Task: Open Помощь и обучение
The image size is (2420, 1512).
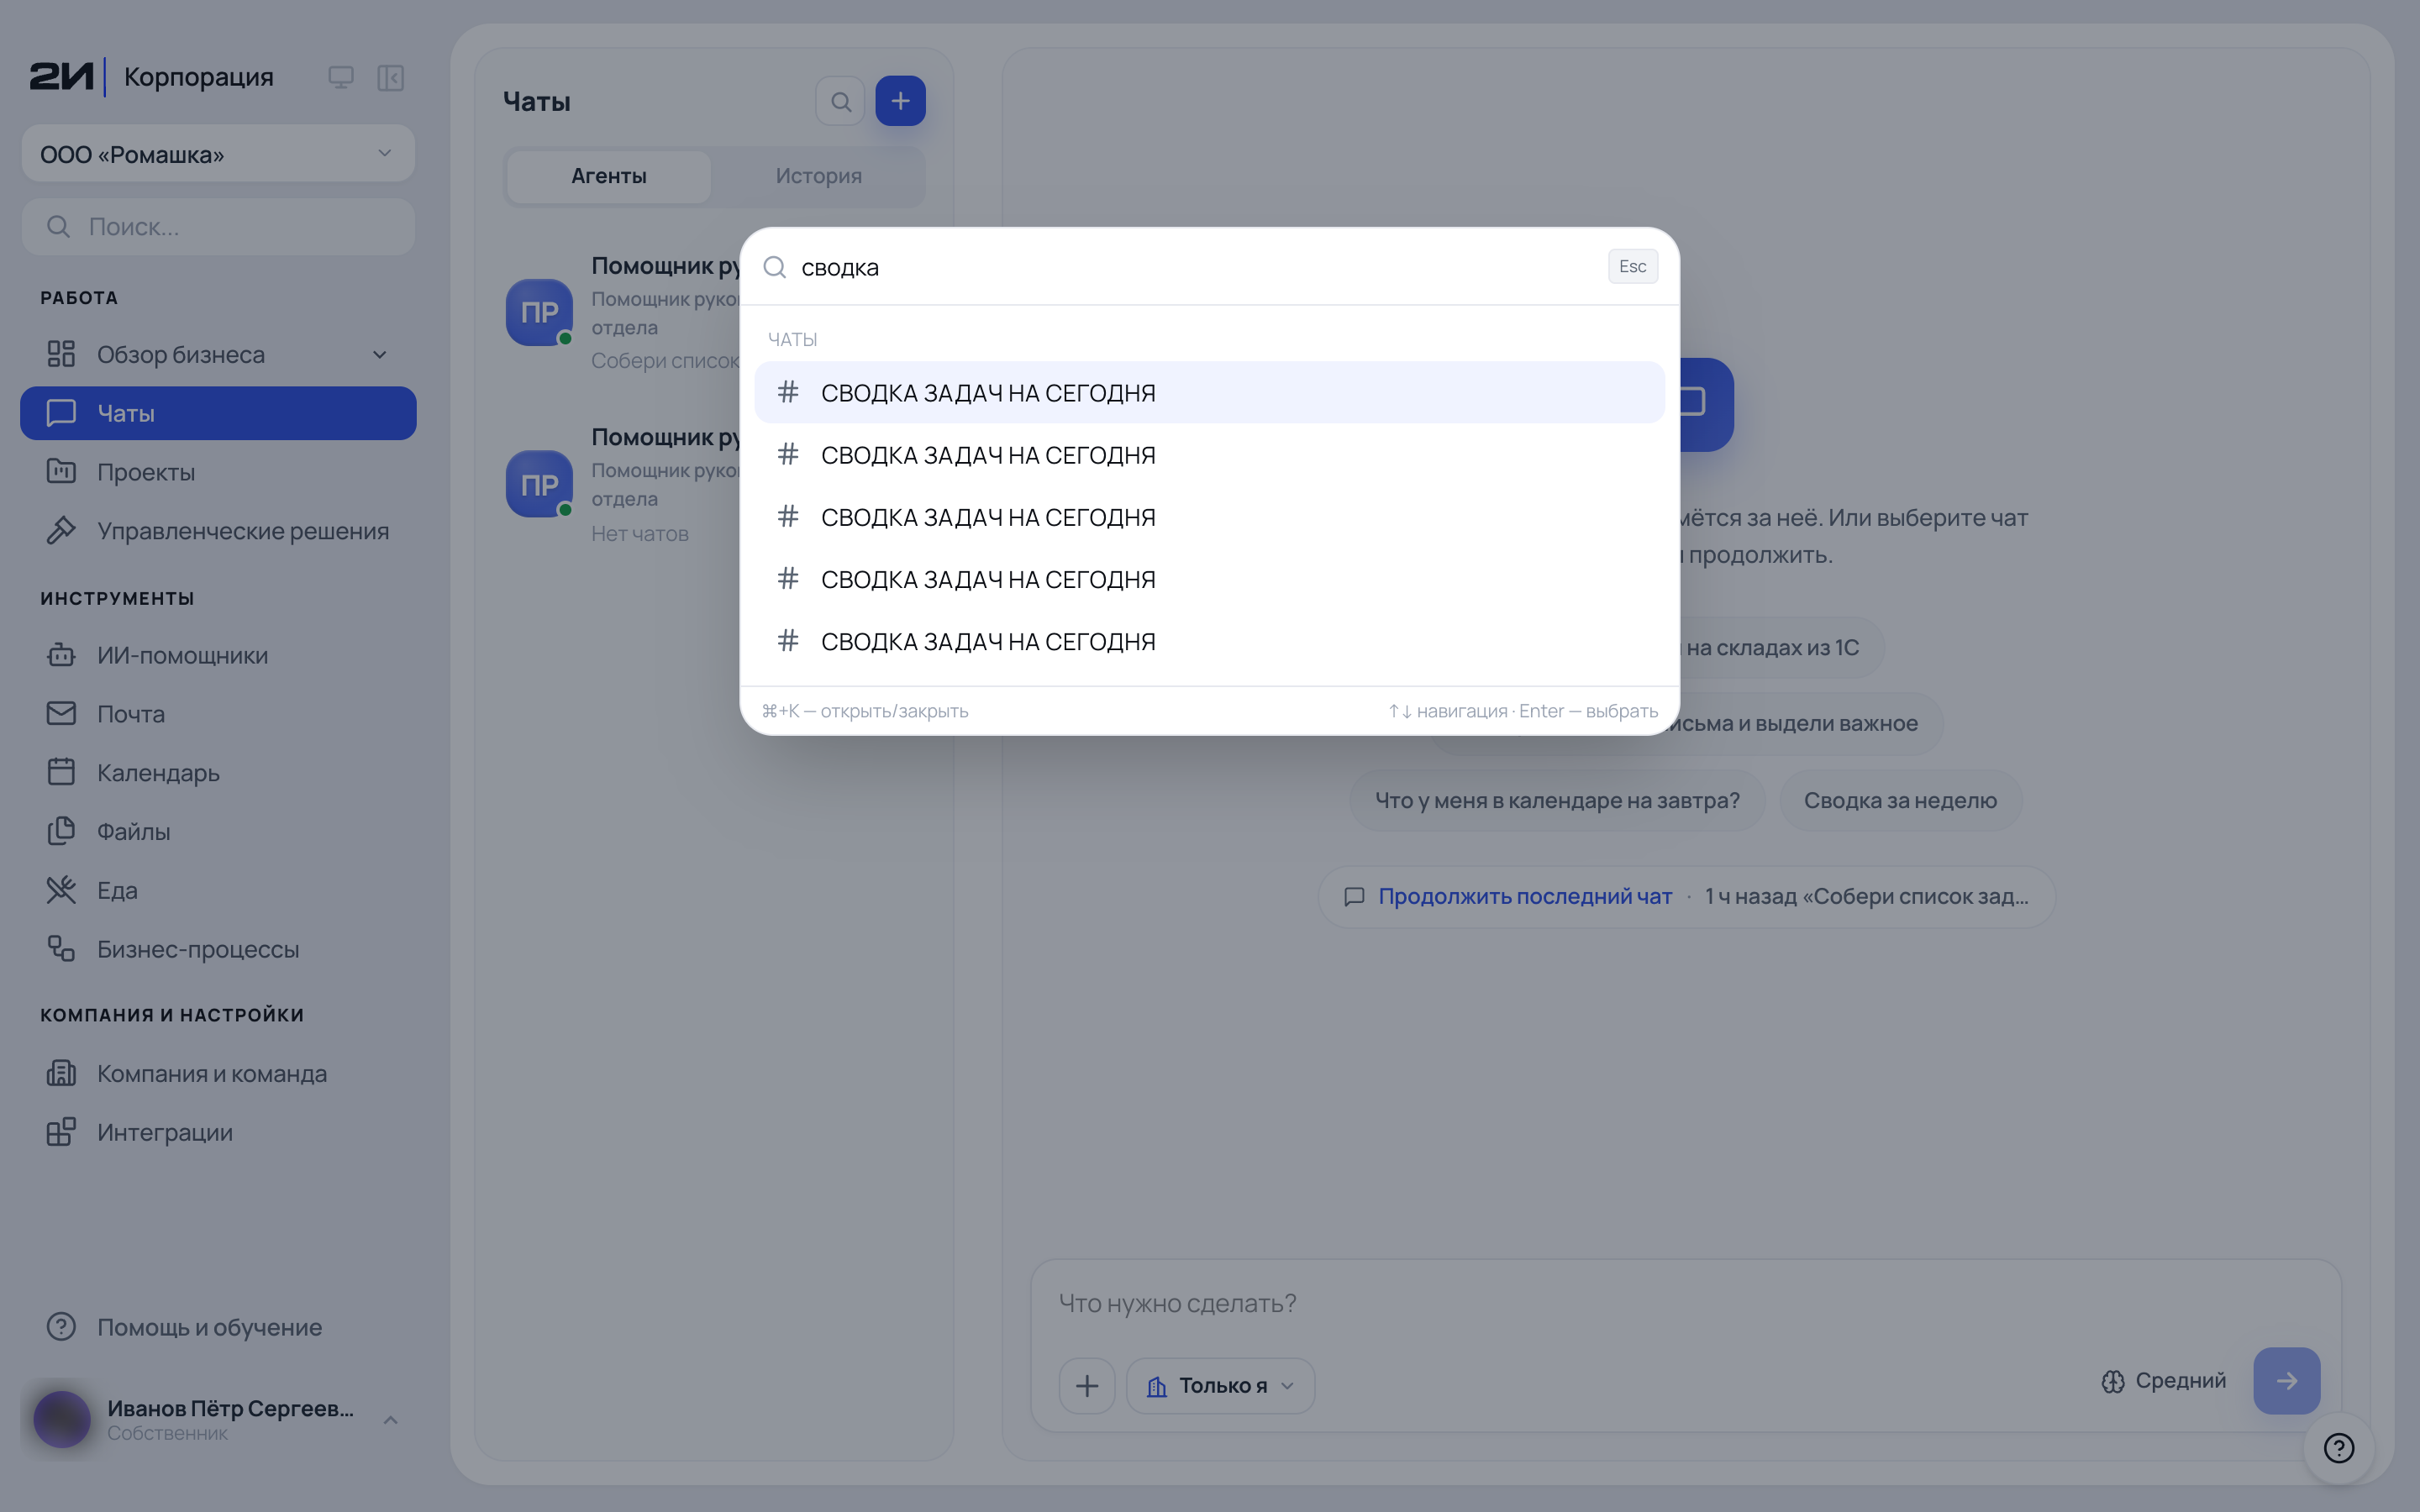Action: click(x=218, y=1327)
